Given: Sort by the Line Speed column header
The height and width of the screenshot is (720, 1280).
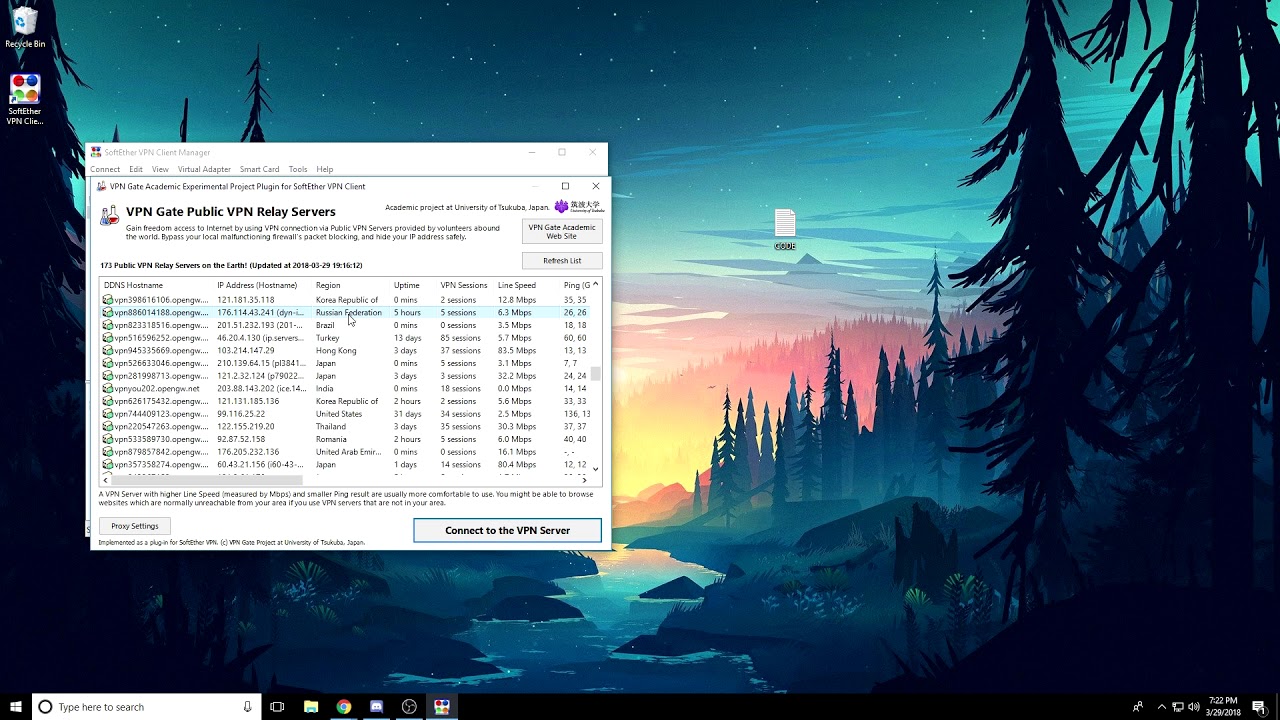Looking at the screenshot, I should 526,285.
